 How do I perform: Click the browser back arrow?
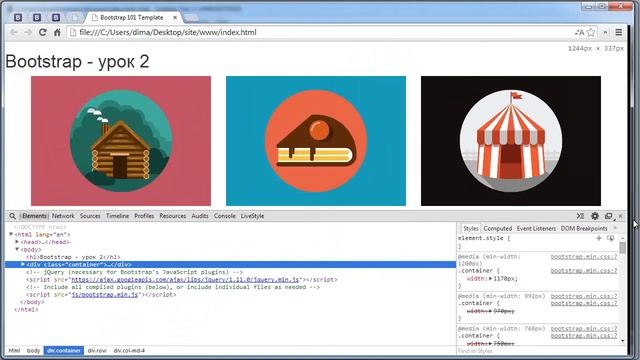click(13, 32)
